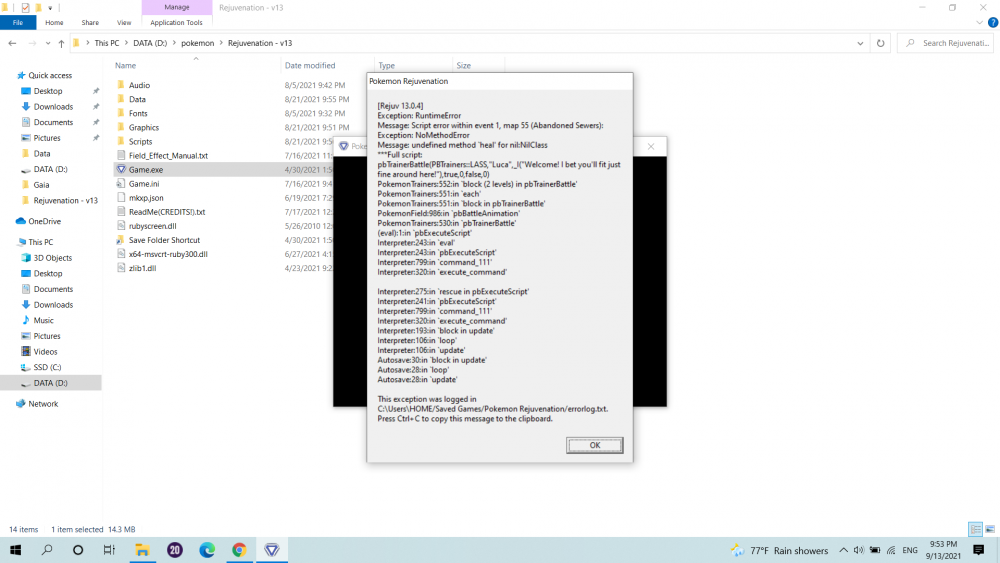Switch to details view layout icon
The width and height of the screenshot is (1000, 563).
[x=975, y=529]
